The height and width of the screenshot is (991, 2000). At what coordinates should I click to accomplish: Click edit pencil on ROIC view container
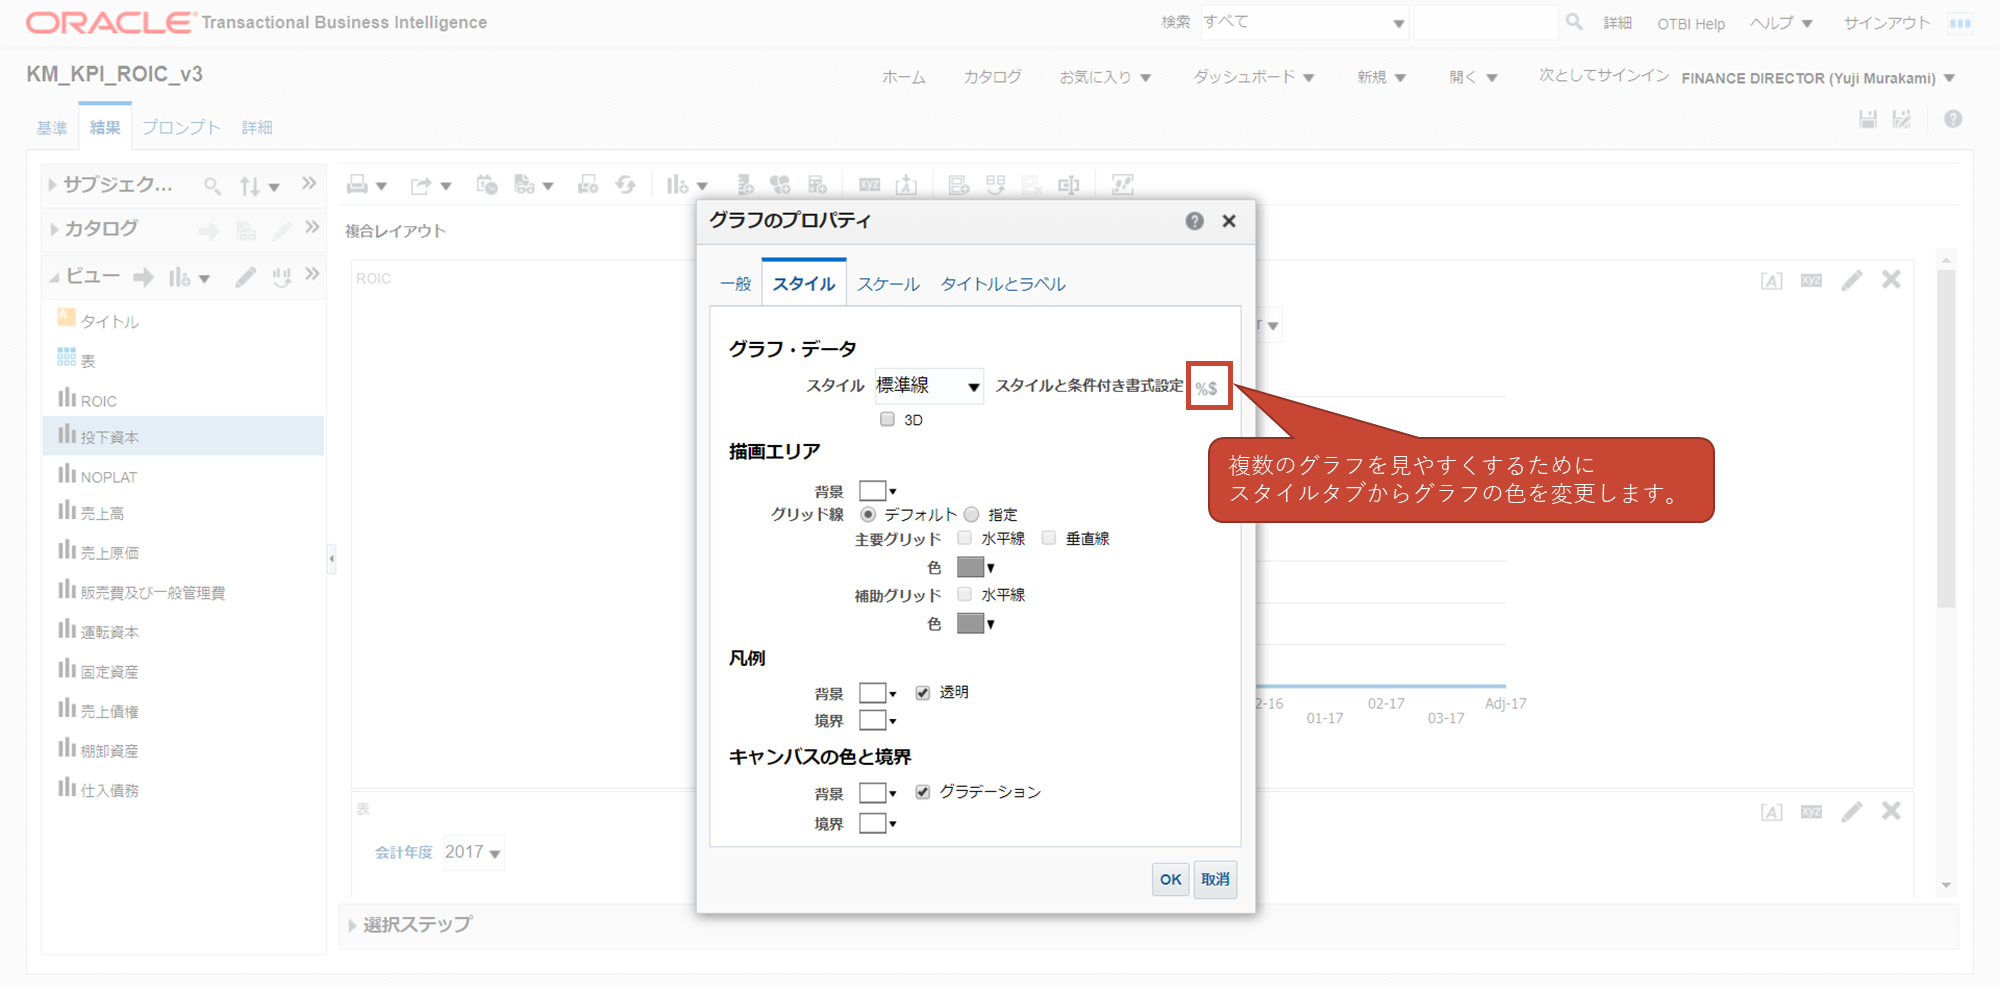tap(1852, 280)
